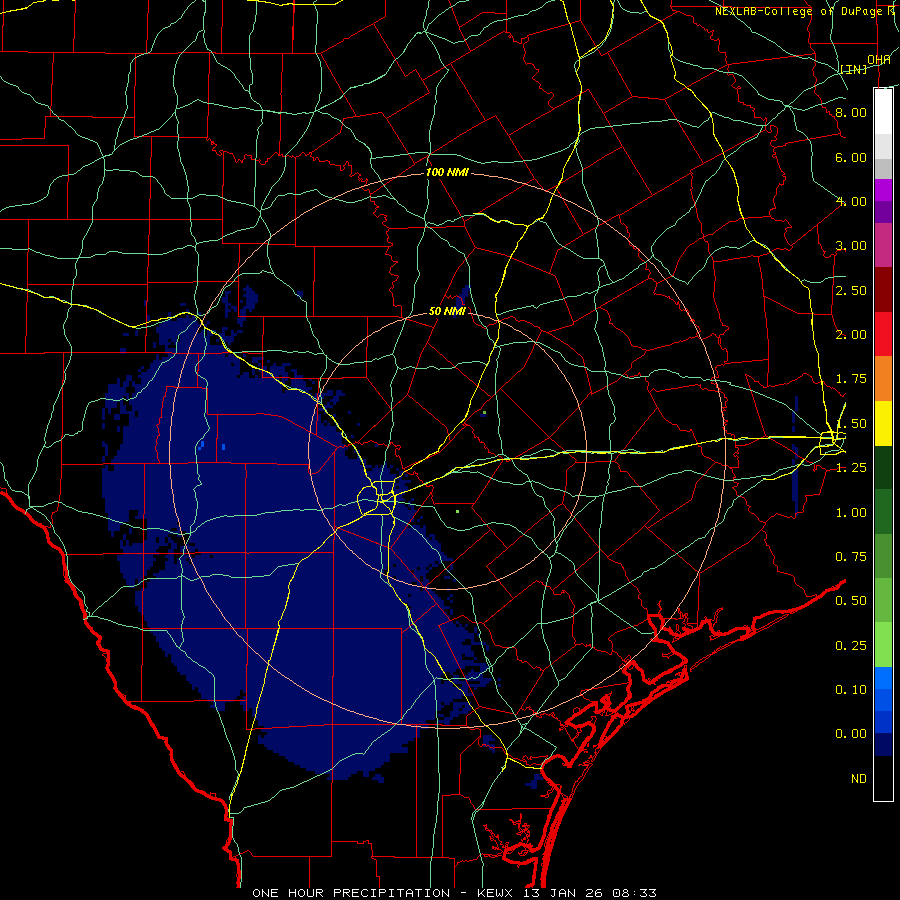Click the "100 NMI" range ring label
Image resolution: width=900 pixels, height=900 pixels.
(x=447, y=172)
